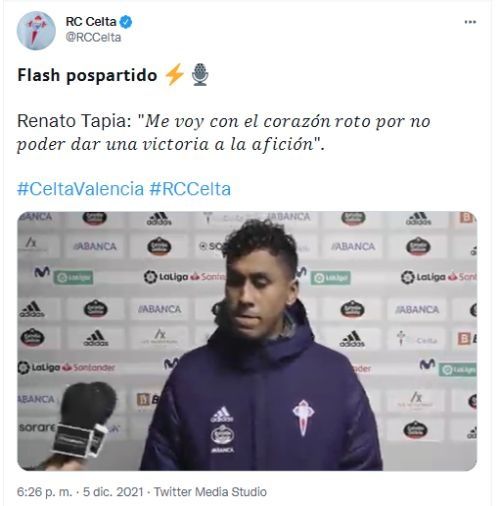The height and width of the screenshot is (506, 500).
Task: Play the Renato Tapia interview video
Action: point(247,341)
